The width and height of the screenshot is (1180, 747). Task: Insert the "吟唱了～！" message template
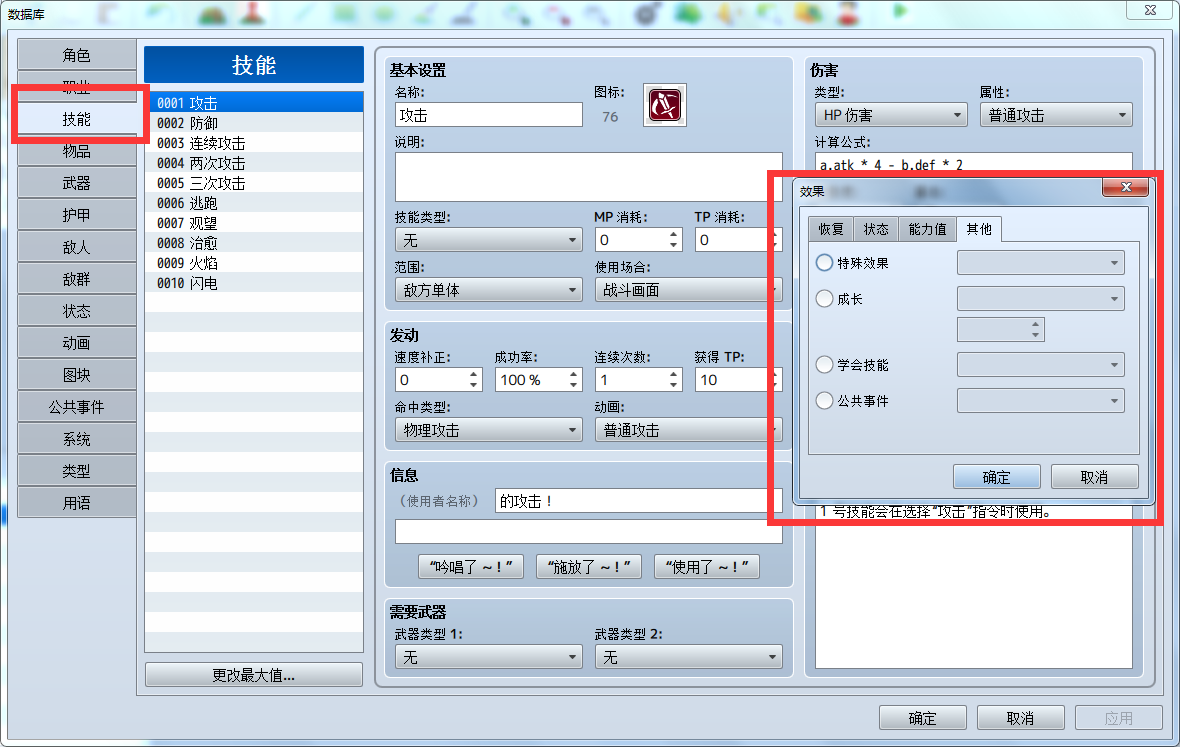[470, 566]
